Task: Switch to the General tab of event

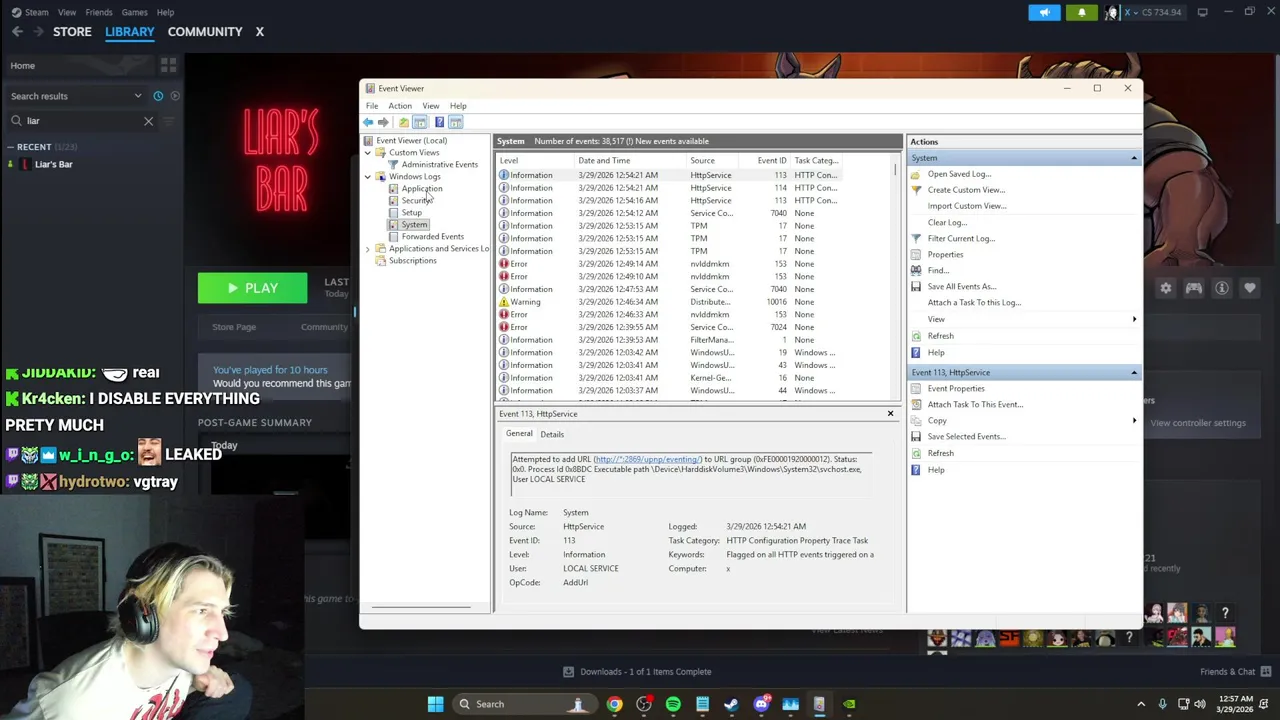Action: [x=519, y=433]
